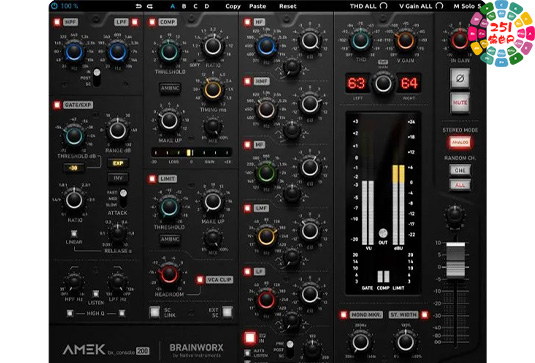Click the green MF frequency knob
The width and height of the screenshot is (535, 363).
click(266, 173)
